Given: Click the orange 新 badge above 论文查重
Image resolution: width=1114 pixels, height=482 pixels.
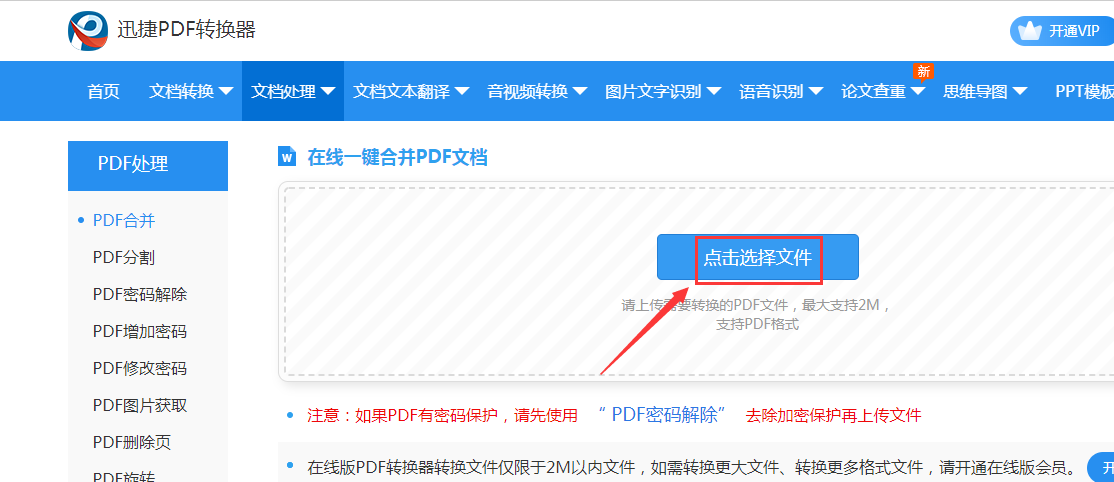Looking at the screenshot, I should click(x=923, y=72).
